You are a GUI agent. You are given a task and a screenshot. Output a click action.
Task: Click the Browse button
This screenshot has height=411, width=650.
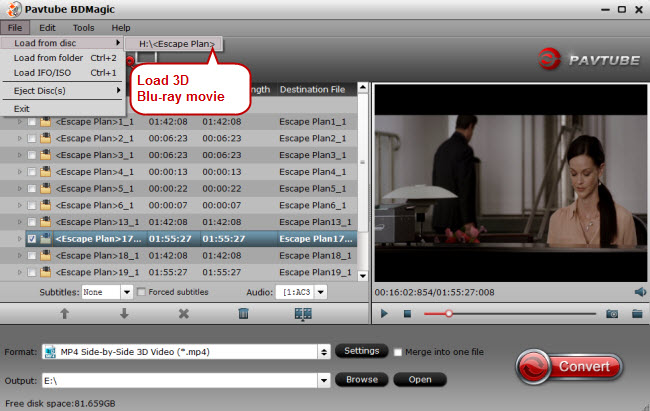(361, 379)
